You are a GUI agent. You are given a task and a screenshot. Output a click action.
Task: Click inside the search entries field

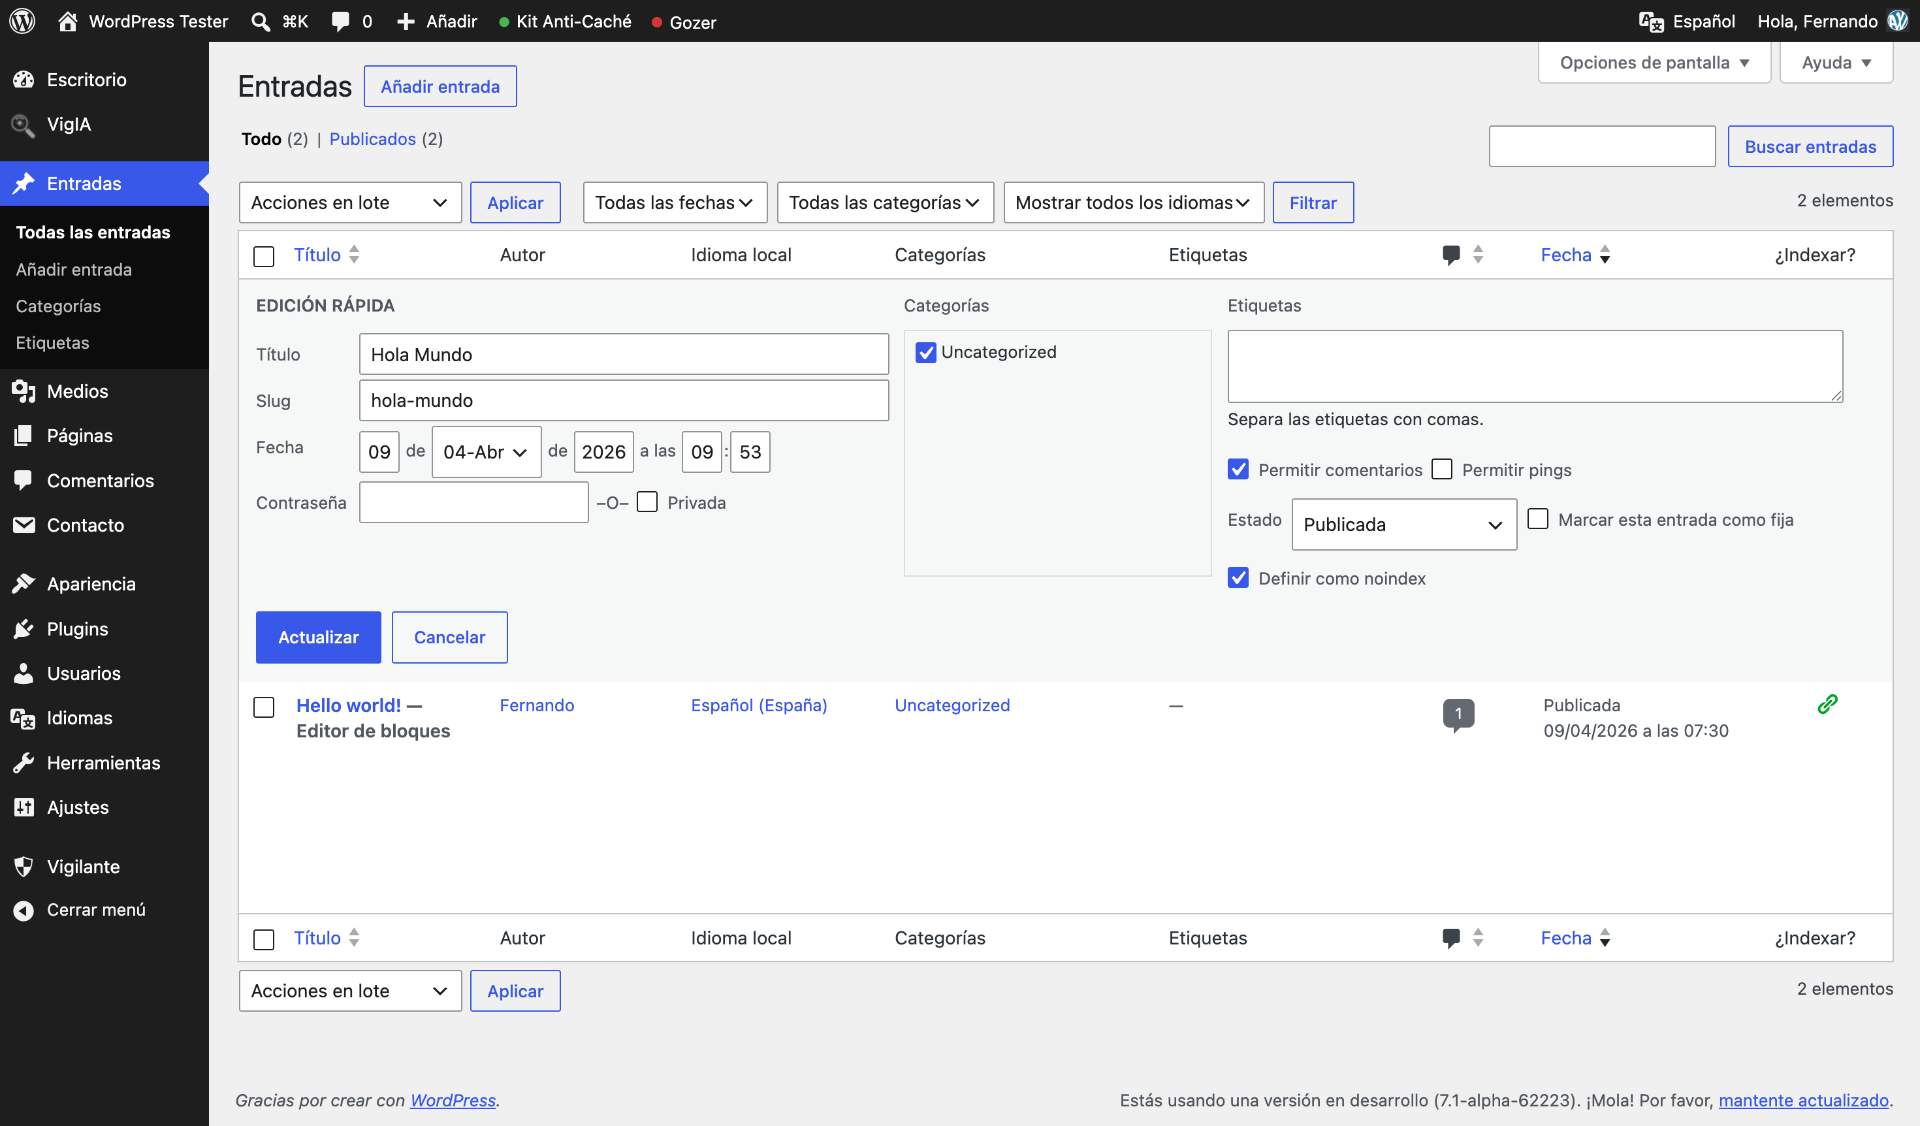point(1601,146)
